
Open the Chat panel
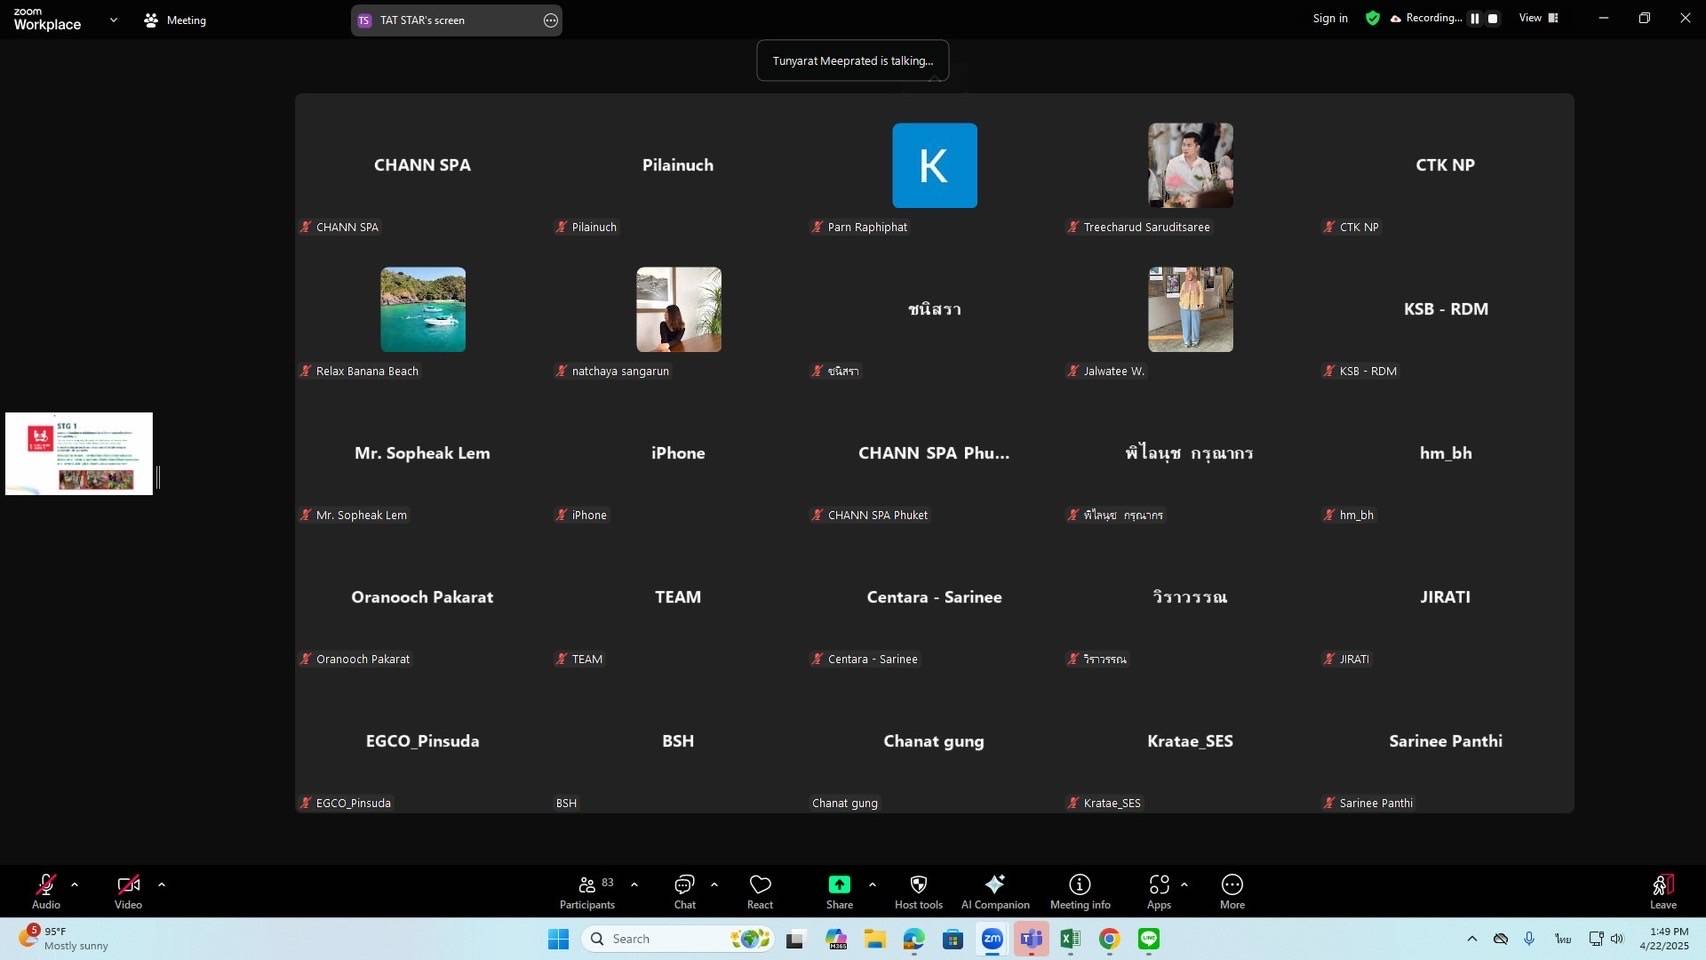click(x=684, y=892)
